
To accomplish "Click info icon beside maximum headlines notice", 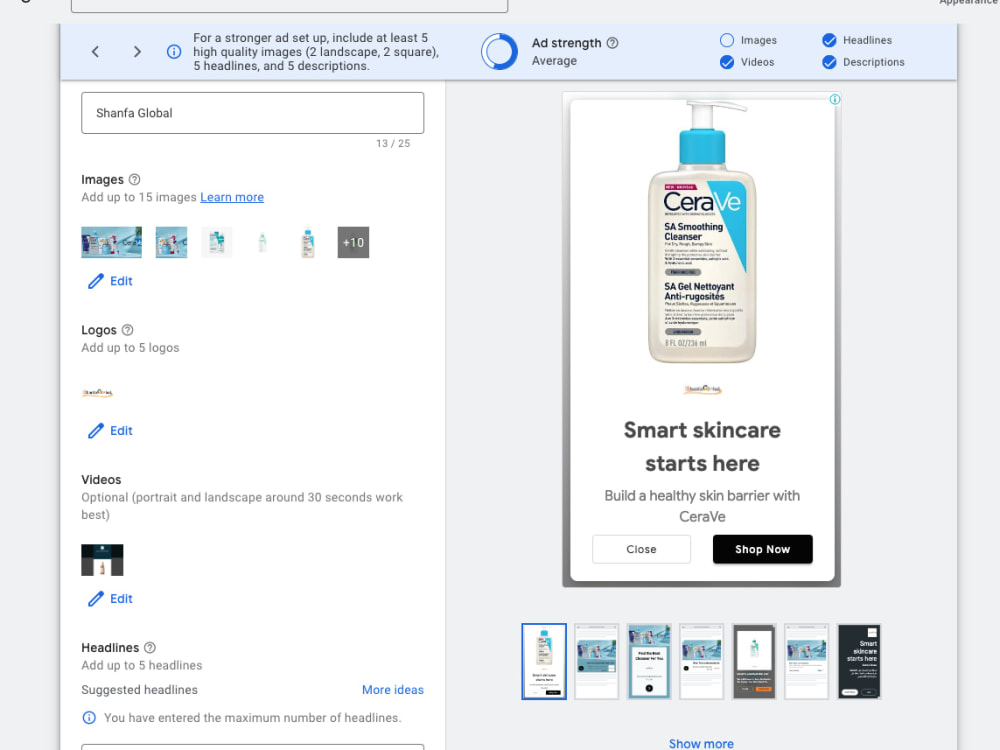I will tap(89, 717).
